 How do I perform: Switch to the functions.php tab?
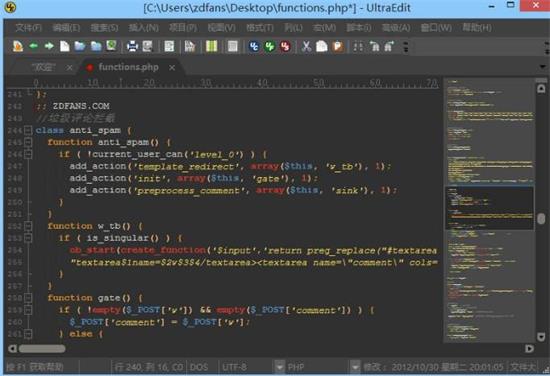coord(128,67)
